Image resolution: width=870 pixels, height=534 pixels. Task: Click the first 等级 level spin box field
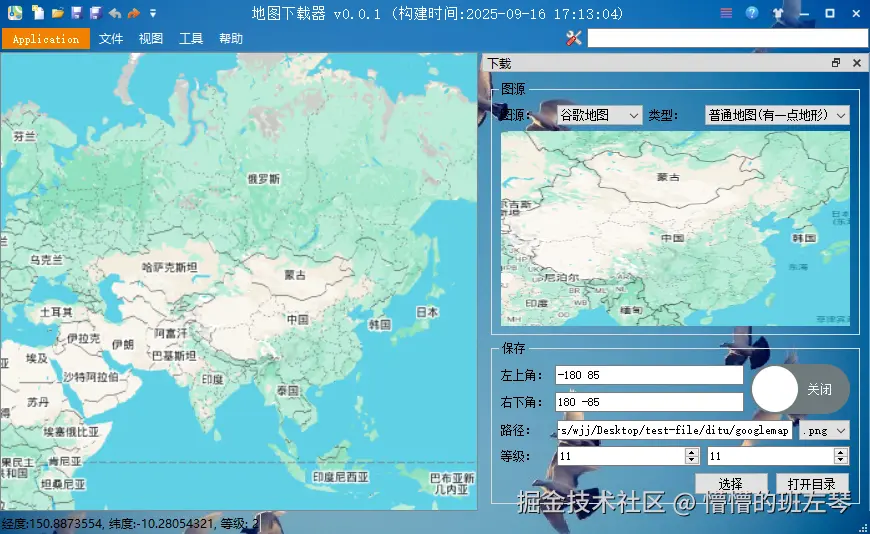pos(621,456)
